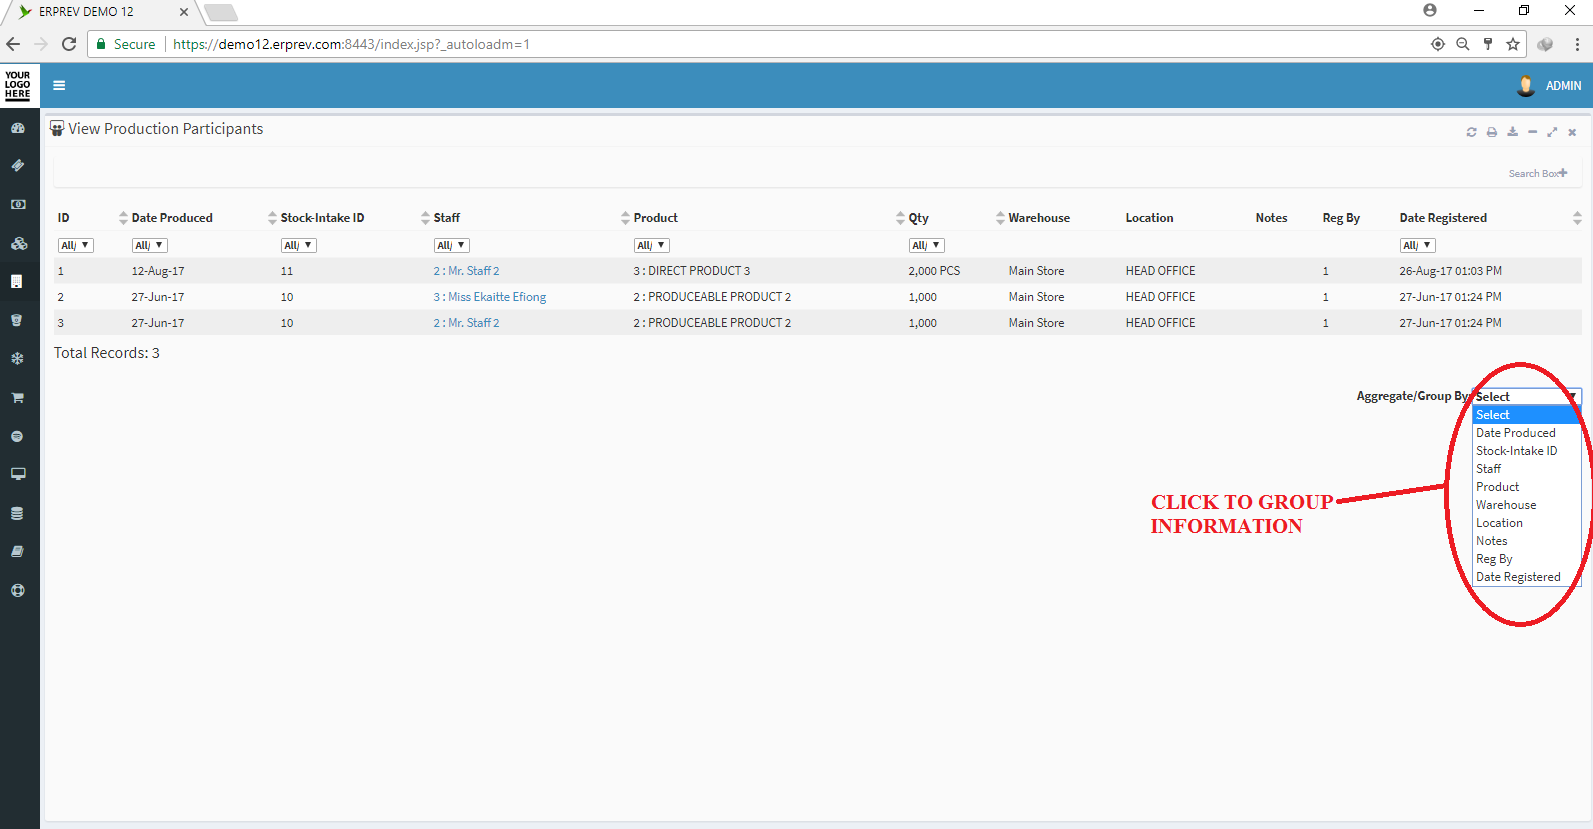The width and height of the screenshot is (1593, 829).
Task: Open the Date Produced All filter
Action: click(x=149, y=245)
